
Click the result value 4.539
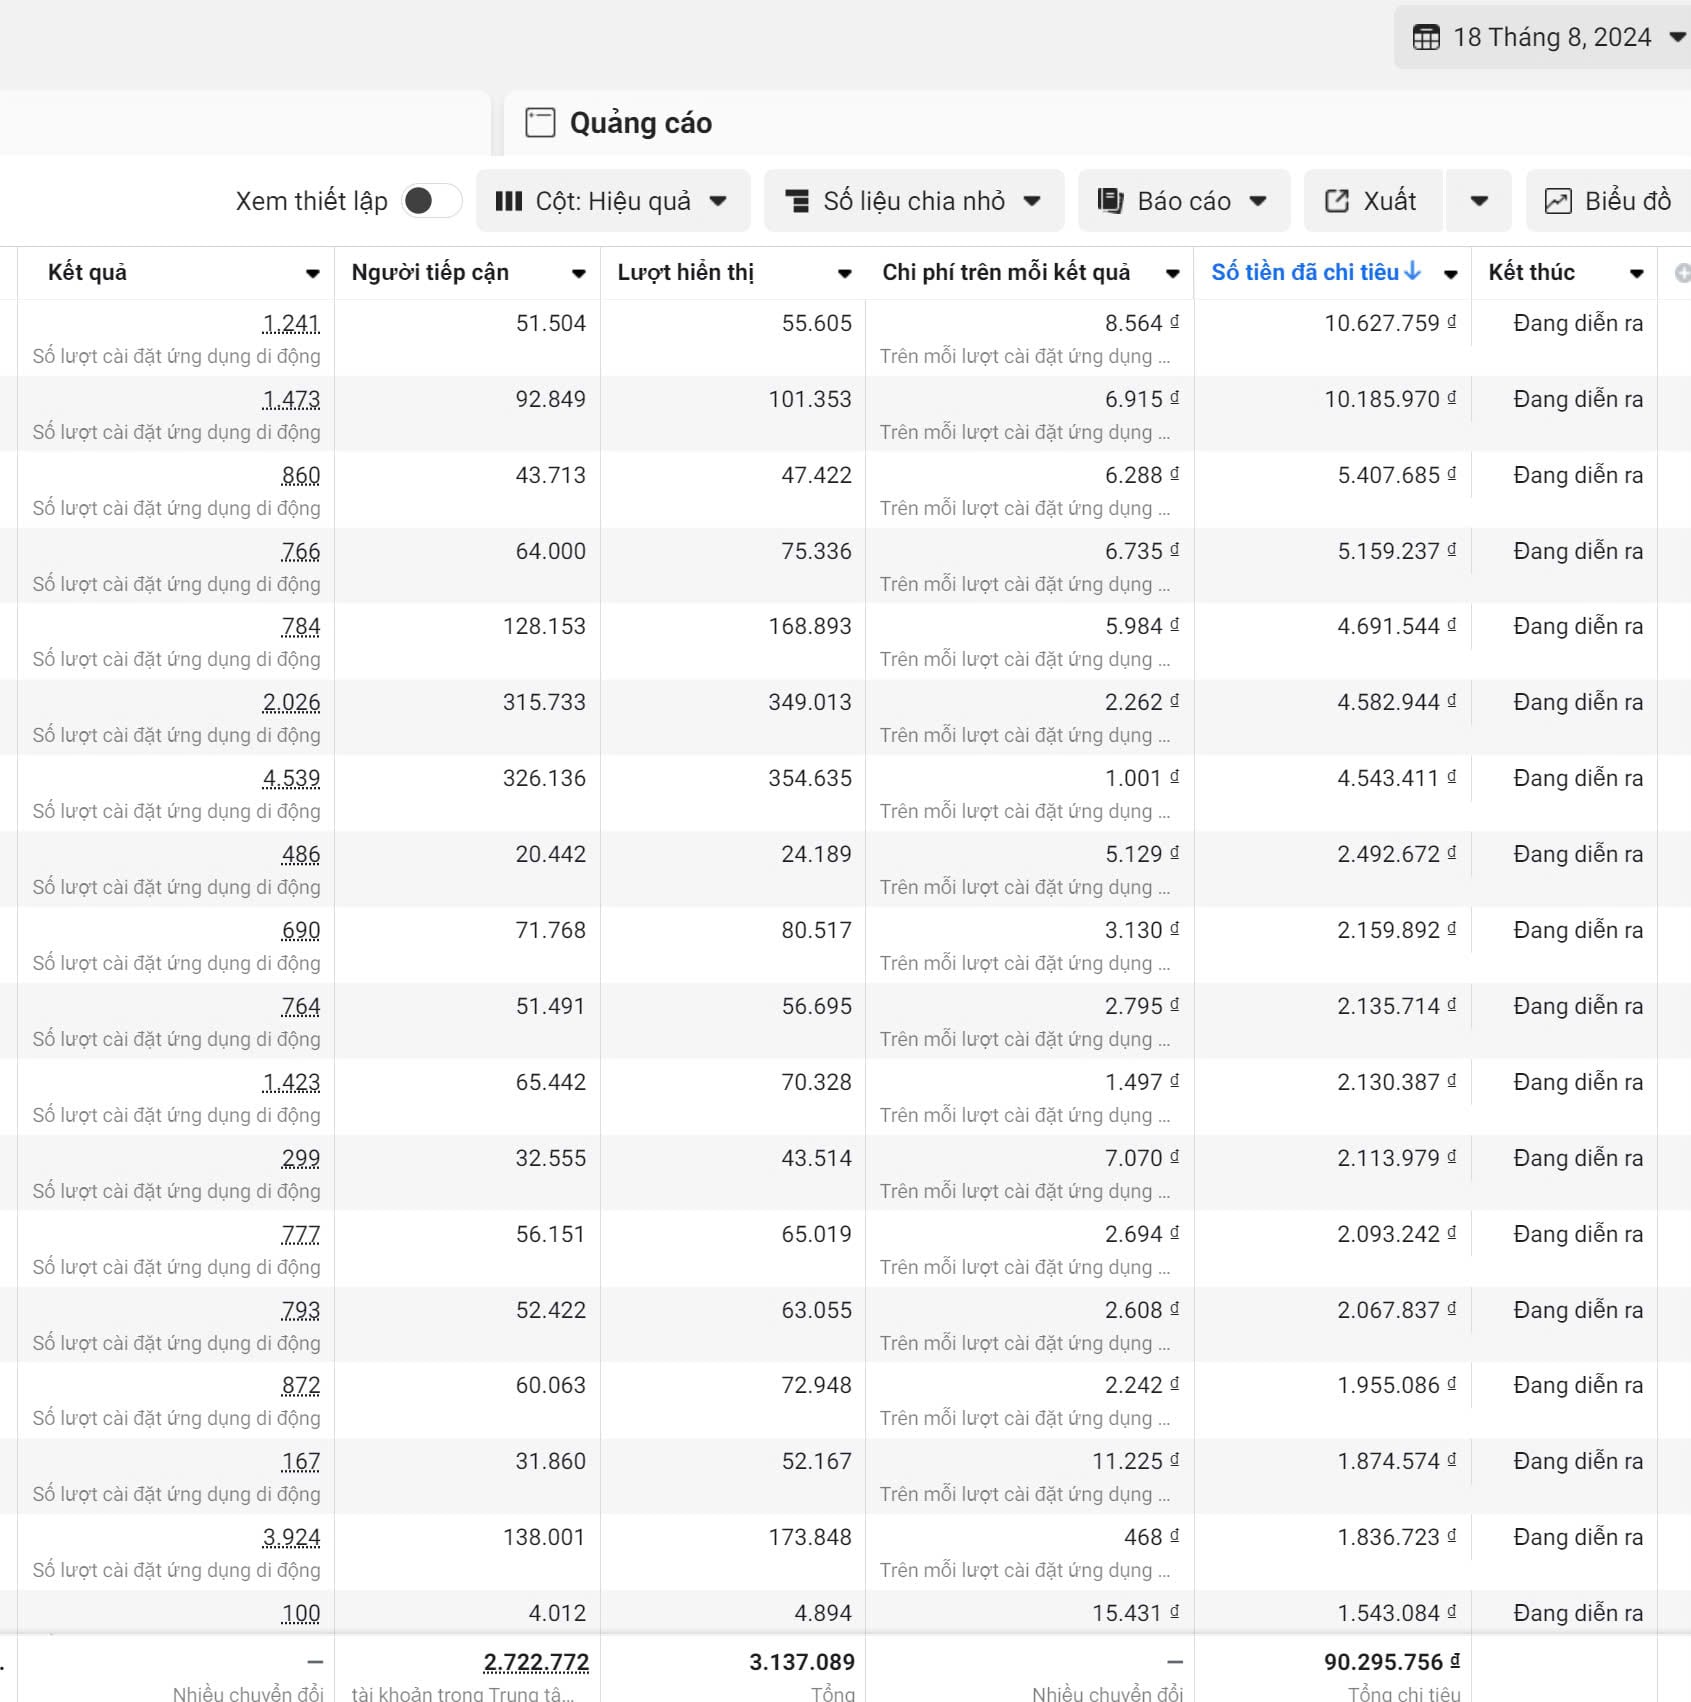[291, 779]
